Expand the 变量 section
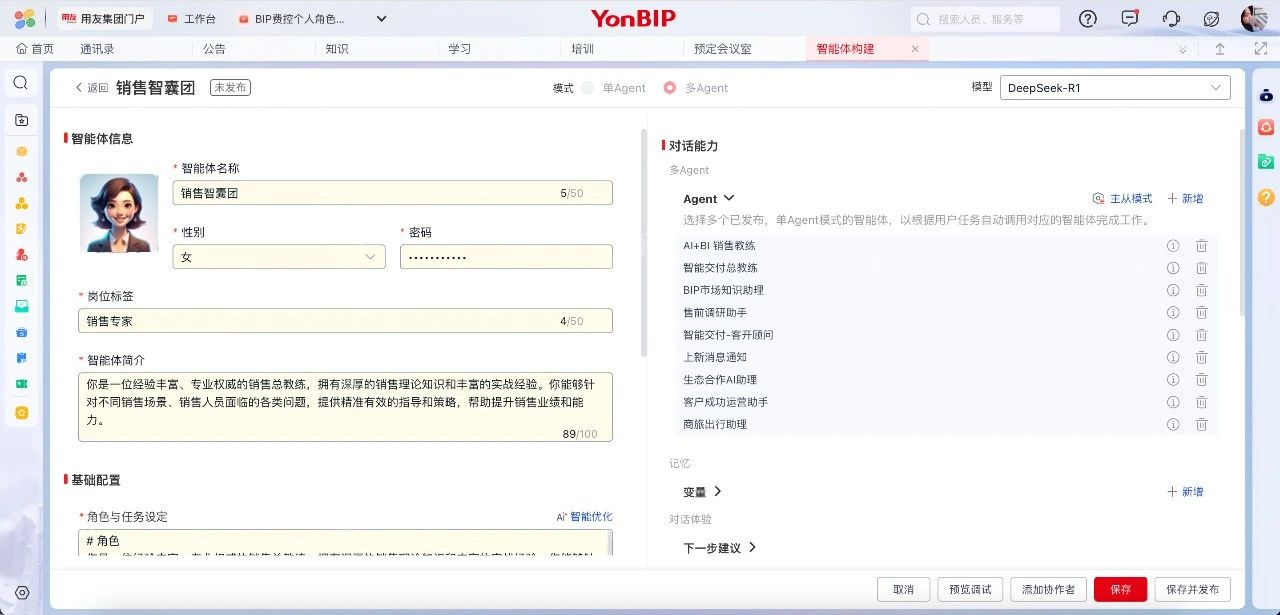 click(x=702, y=492)
